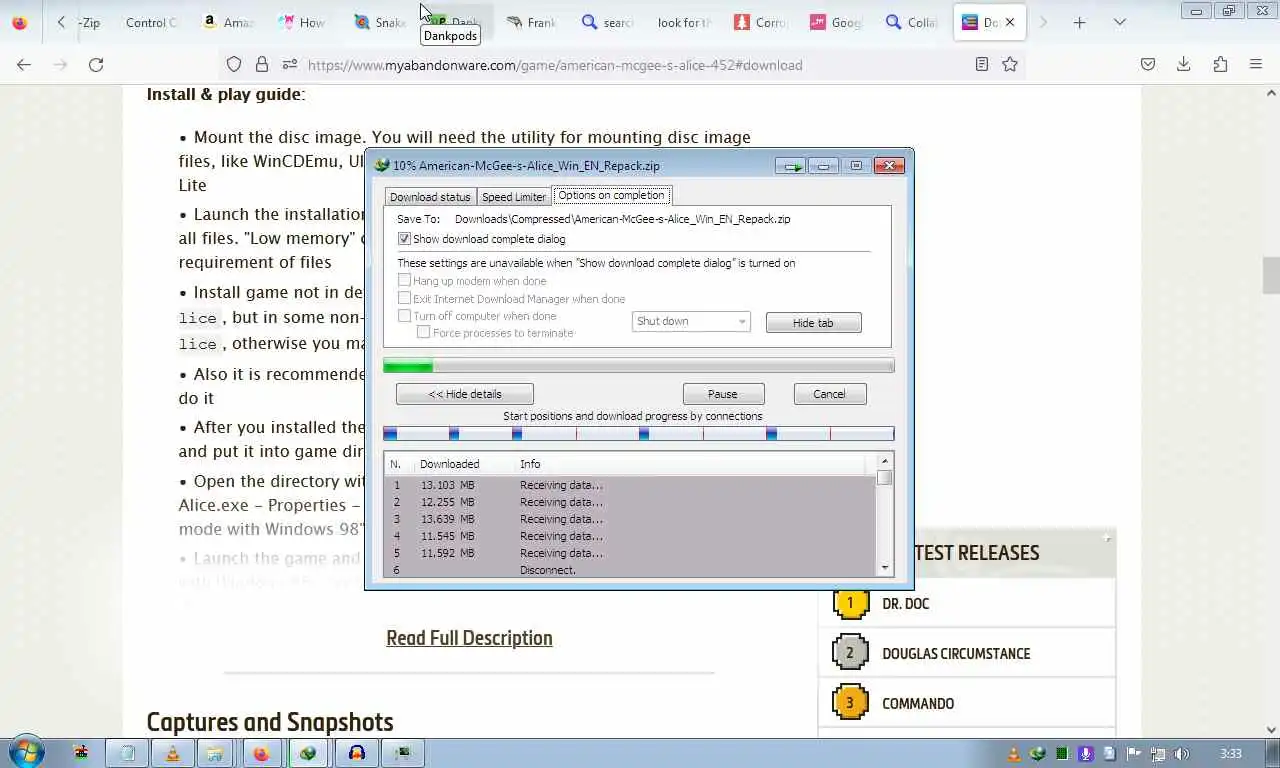Screen dimensions: 1280x768
Task: Open VLC media player from taskbar
Action: click(173, 753)
